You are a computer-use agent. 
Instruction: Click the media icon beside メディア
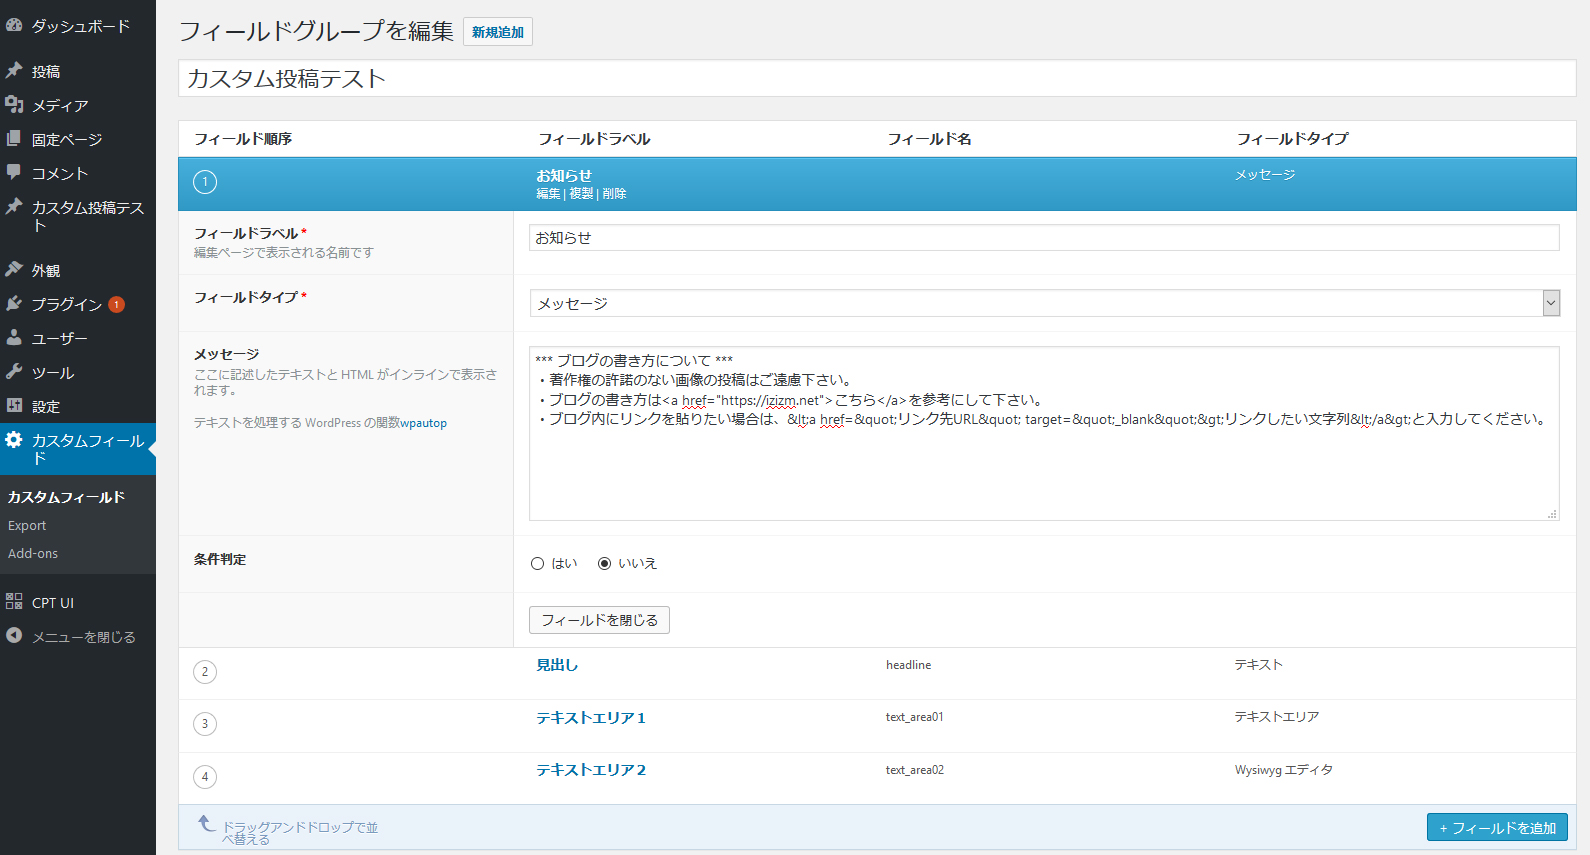(x=14, y=105)
